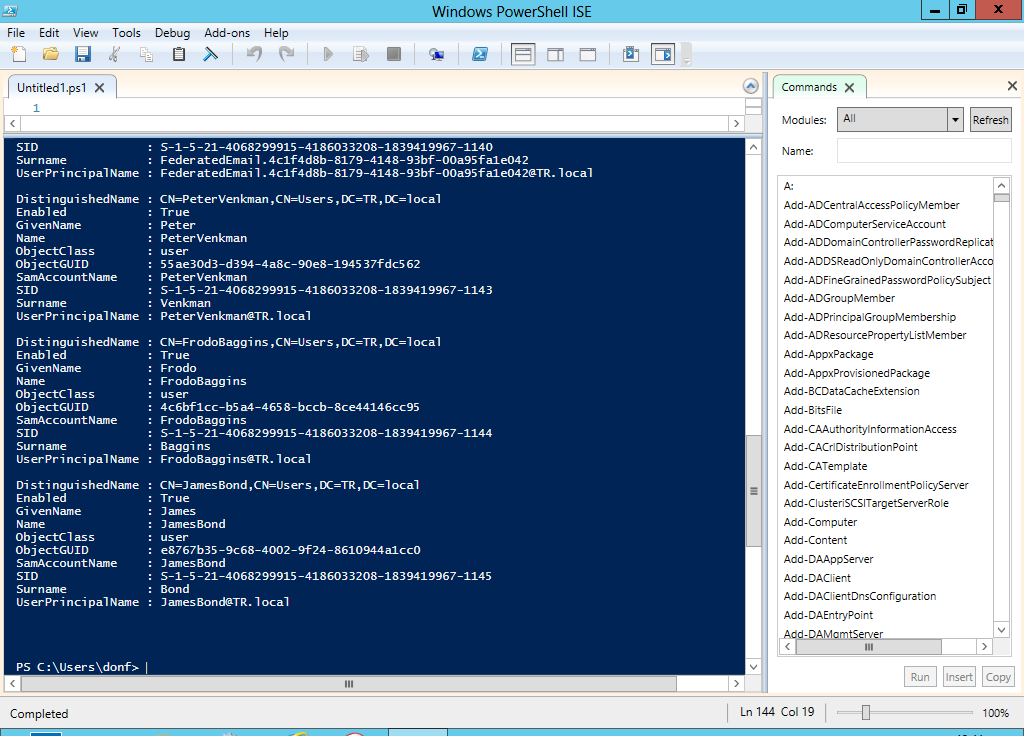The height and width of the screenshot is (736, 1024).
Task: Select Add-ADGroupMember from the command list
Action: 839,298
